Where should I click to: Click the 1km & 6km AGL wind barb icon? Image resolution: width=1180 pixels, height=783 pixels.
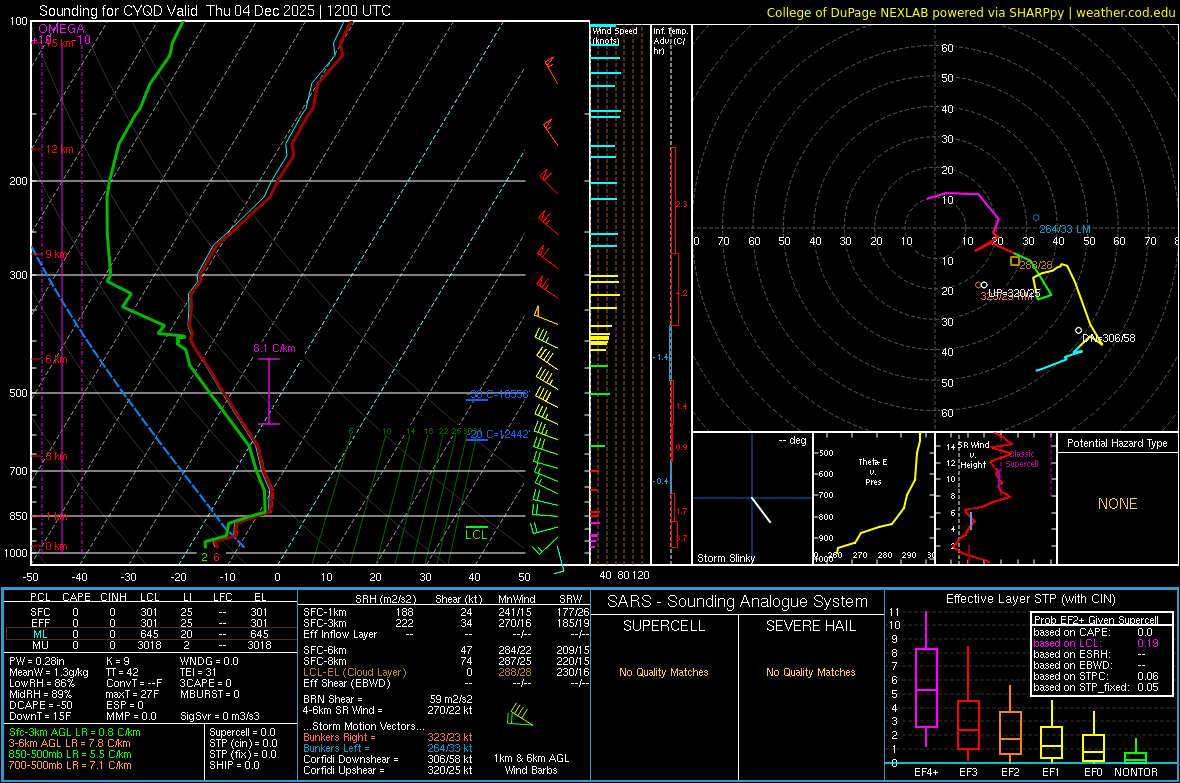click(x=519, y=714)
